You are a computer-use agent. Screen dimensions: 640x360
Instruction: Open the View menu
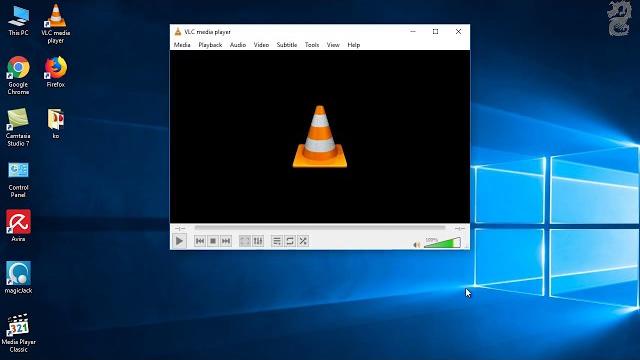point(333,45)
